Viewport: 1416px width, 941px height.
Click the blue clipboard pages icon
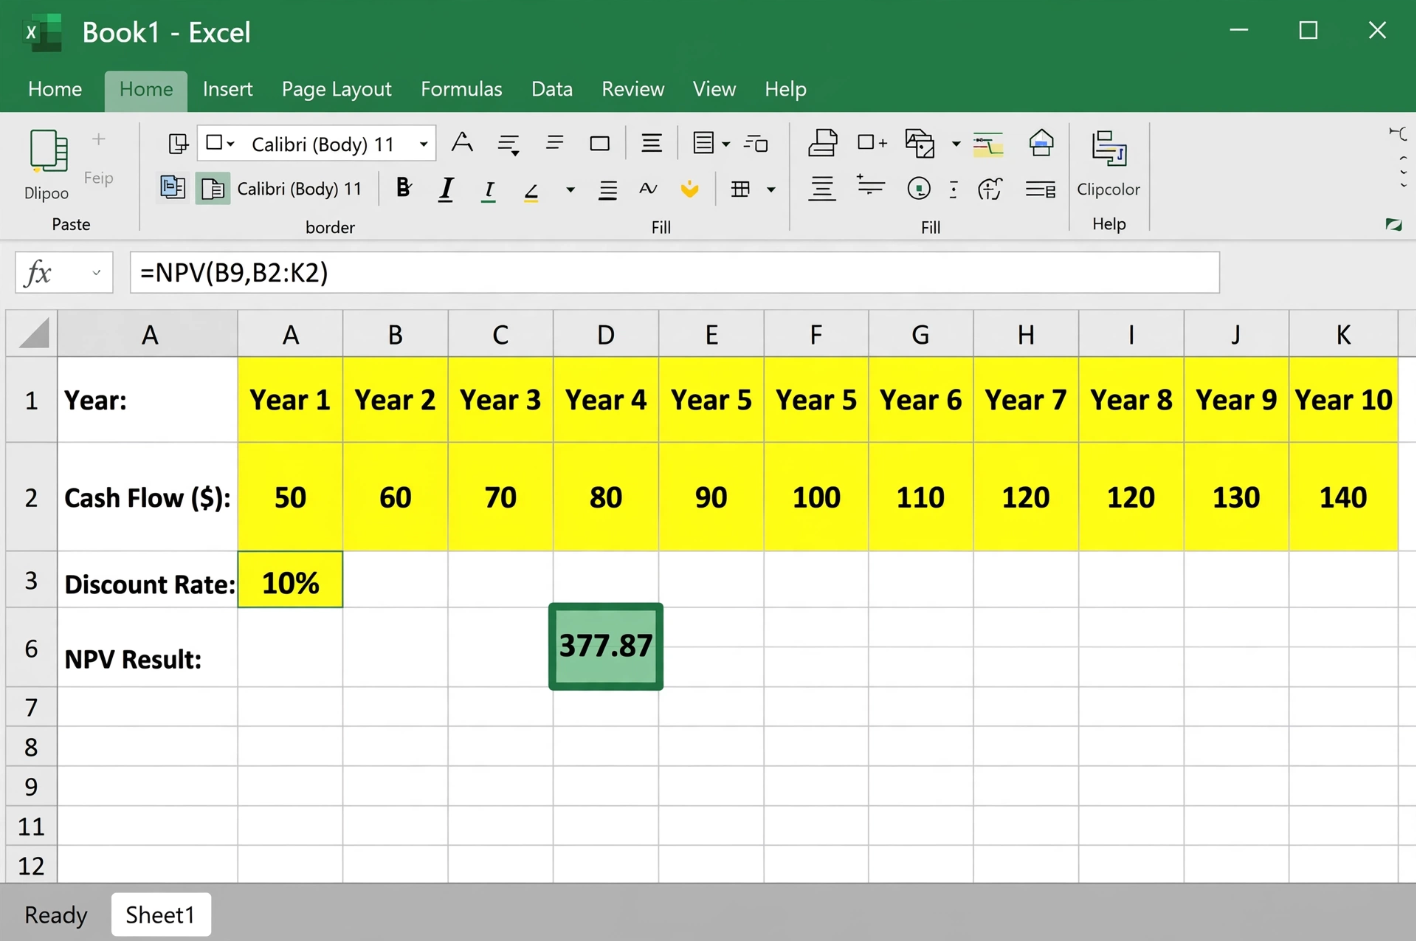pyautogui.click(x=172, y=188)
